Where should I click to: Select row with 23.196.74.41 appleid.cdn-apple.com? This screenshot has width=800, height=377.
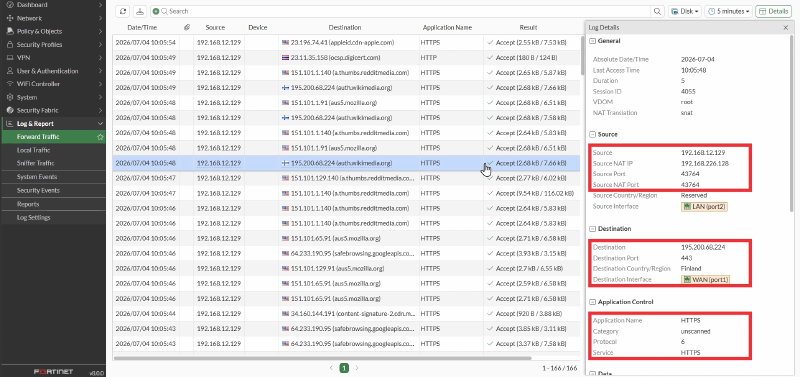[346, 42]
